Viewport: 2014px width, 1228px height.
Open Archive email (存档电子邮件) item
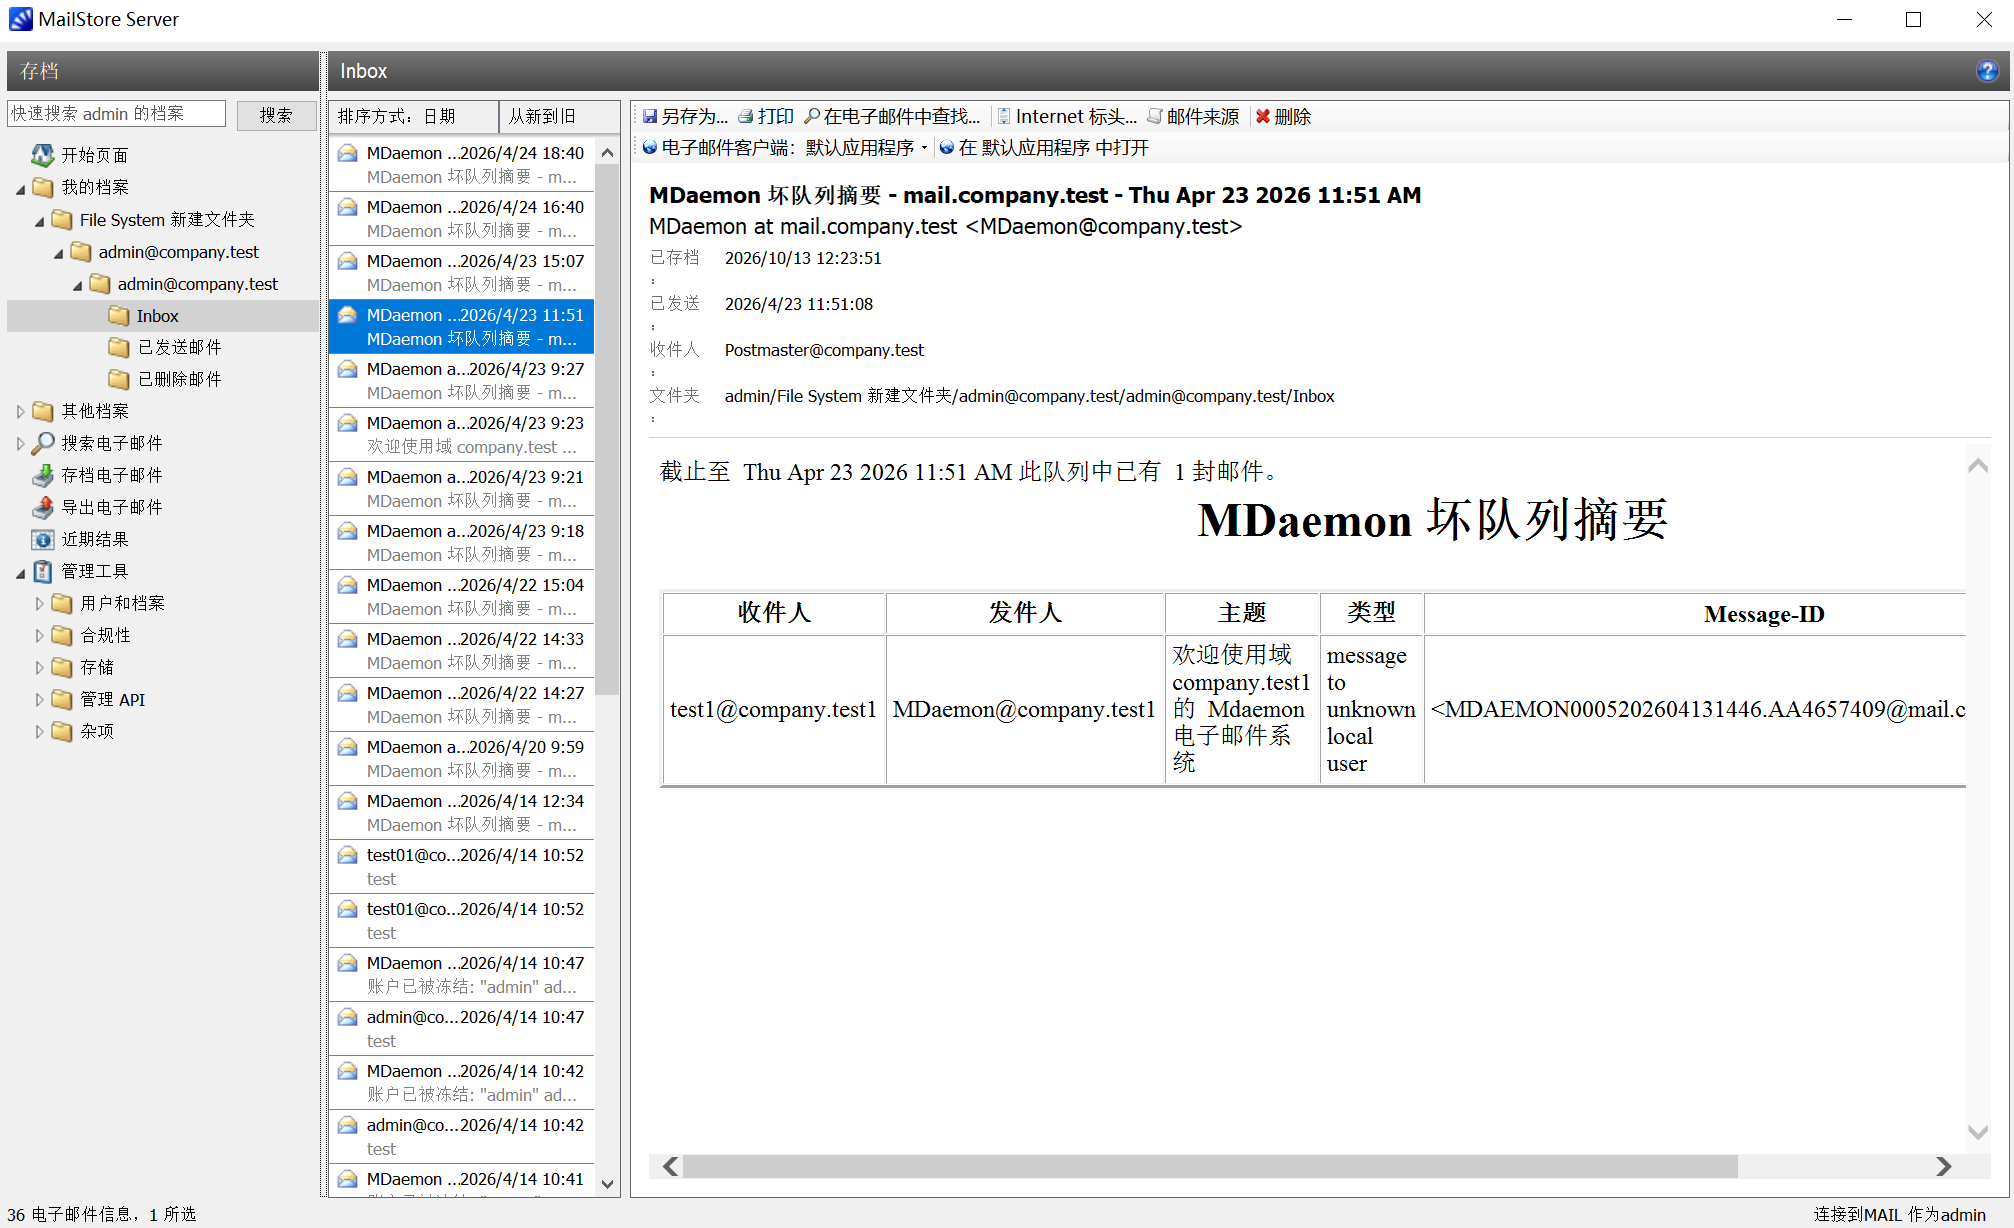point(98,475)
